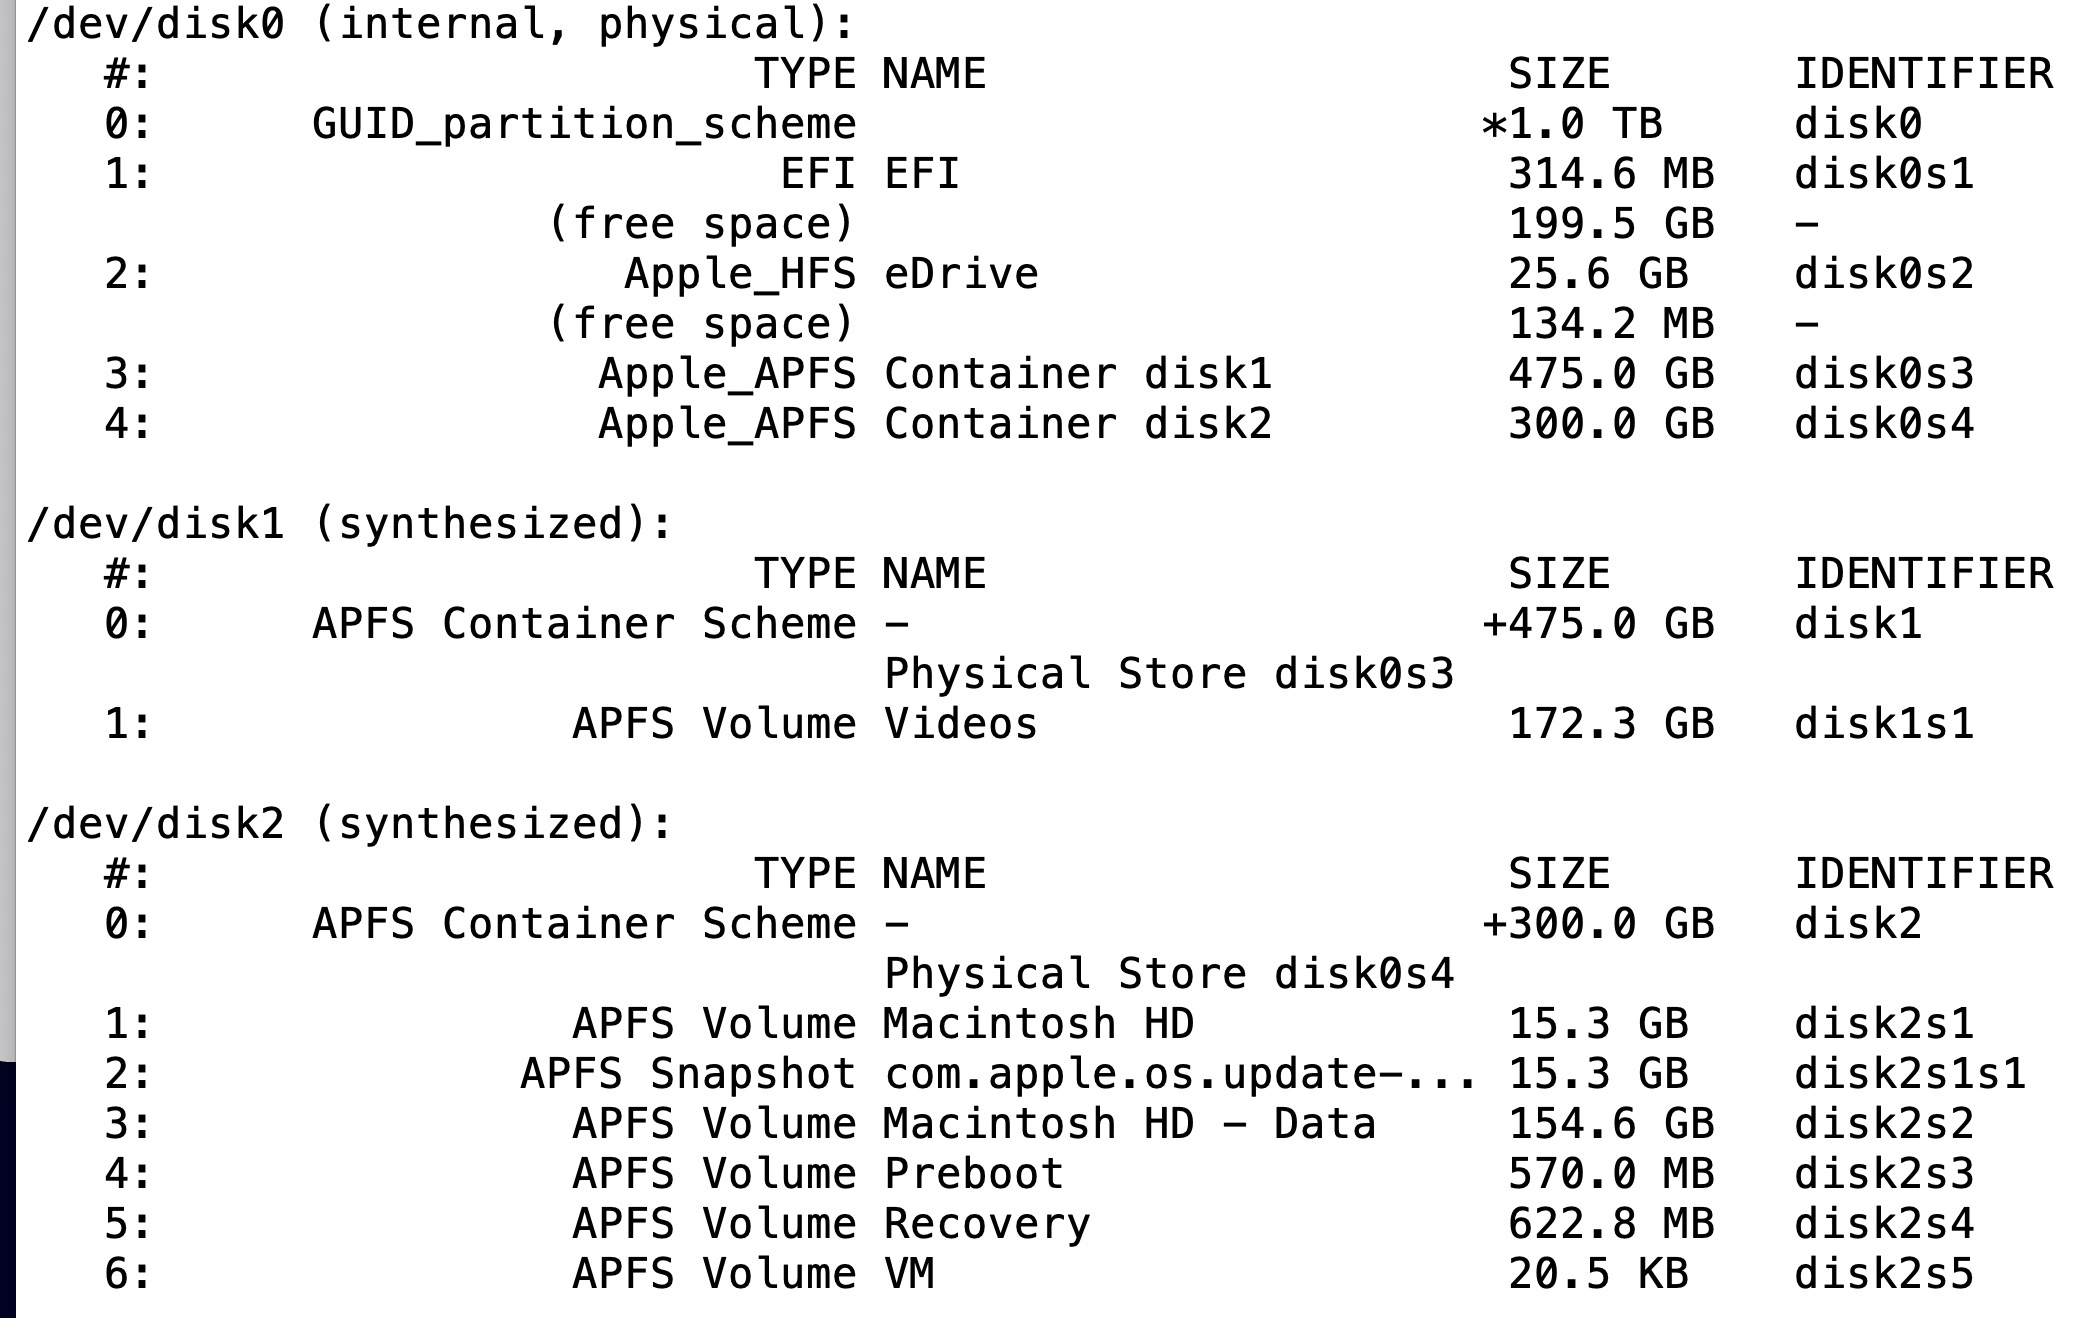Click the com.apple.os.update snapshot name

[1180, 1074]
